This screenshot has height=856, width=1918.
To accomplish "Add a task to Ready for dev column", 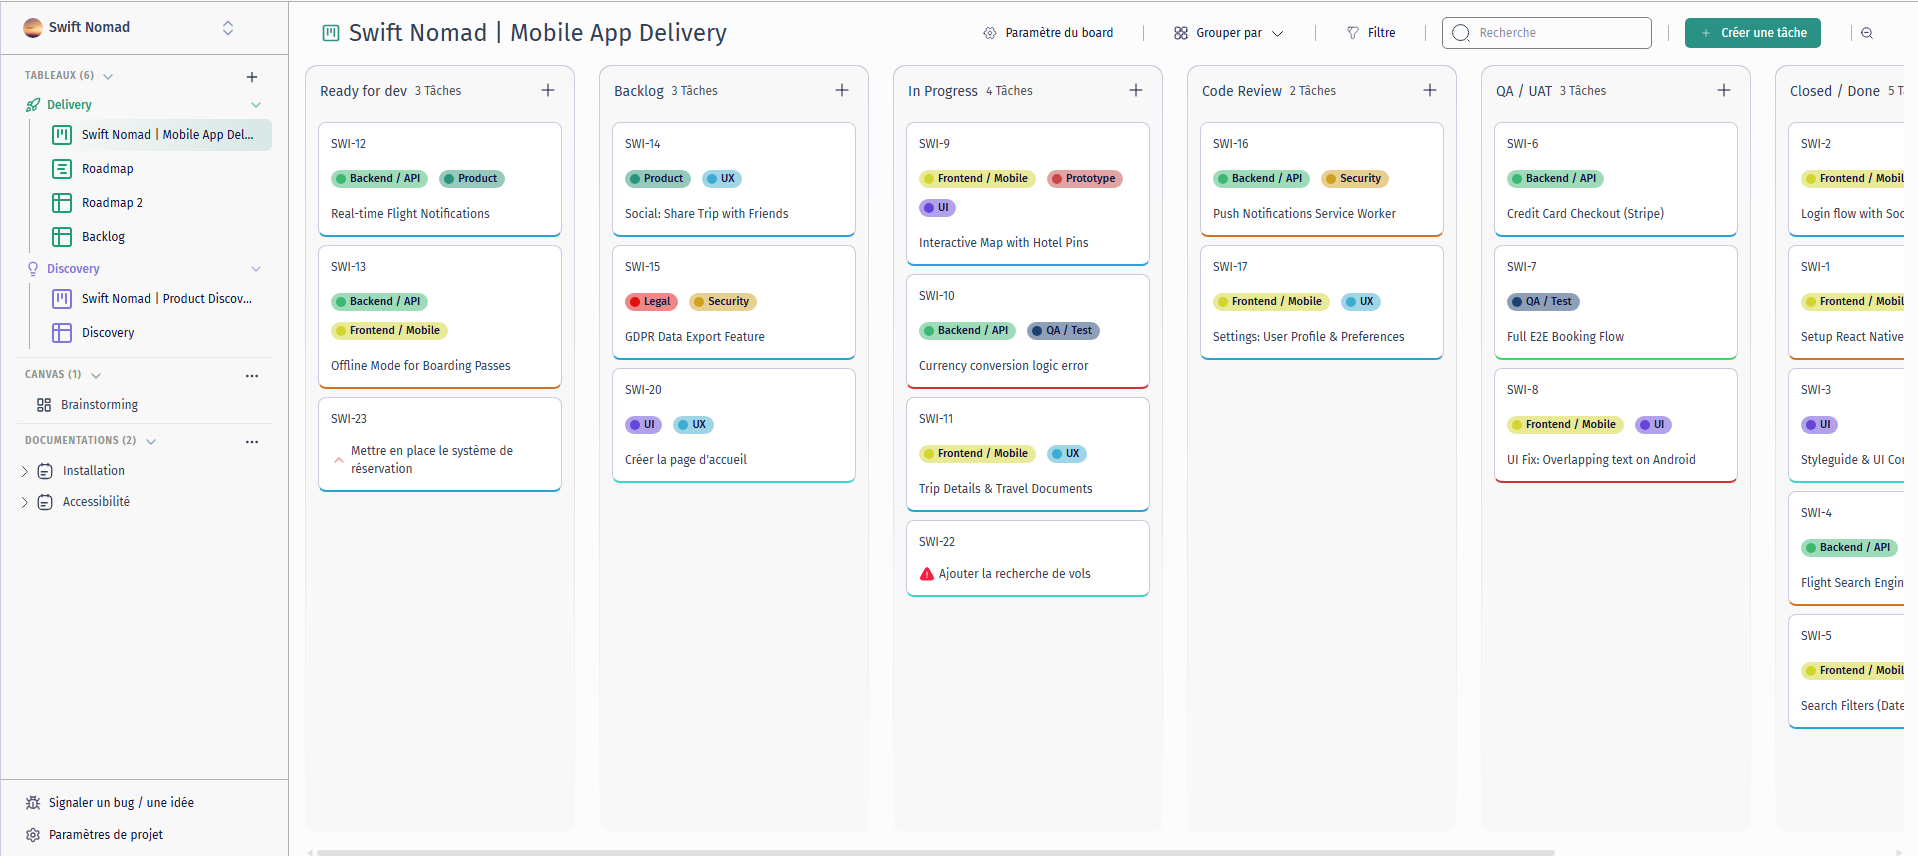I will click(548, 90).
